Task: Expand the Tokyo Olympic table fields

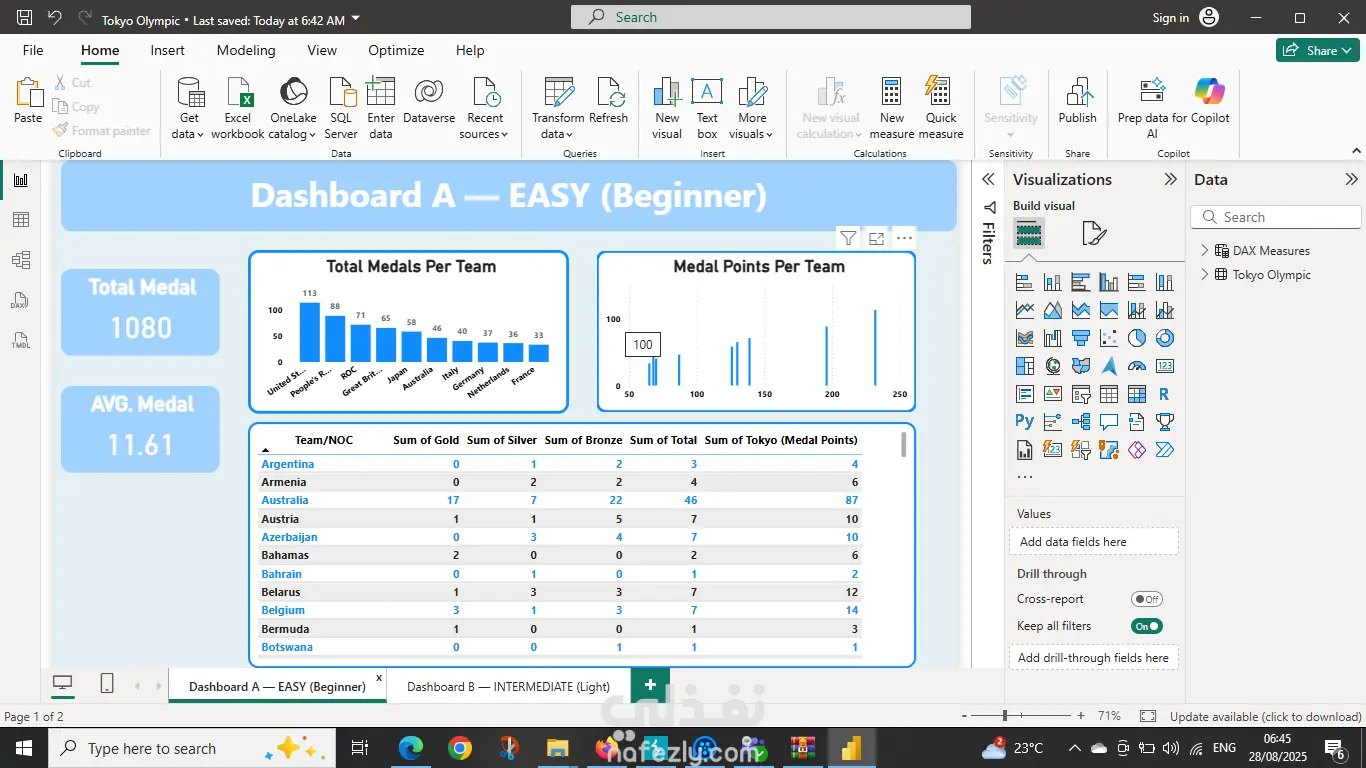Action: point(1205,275)
